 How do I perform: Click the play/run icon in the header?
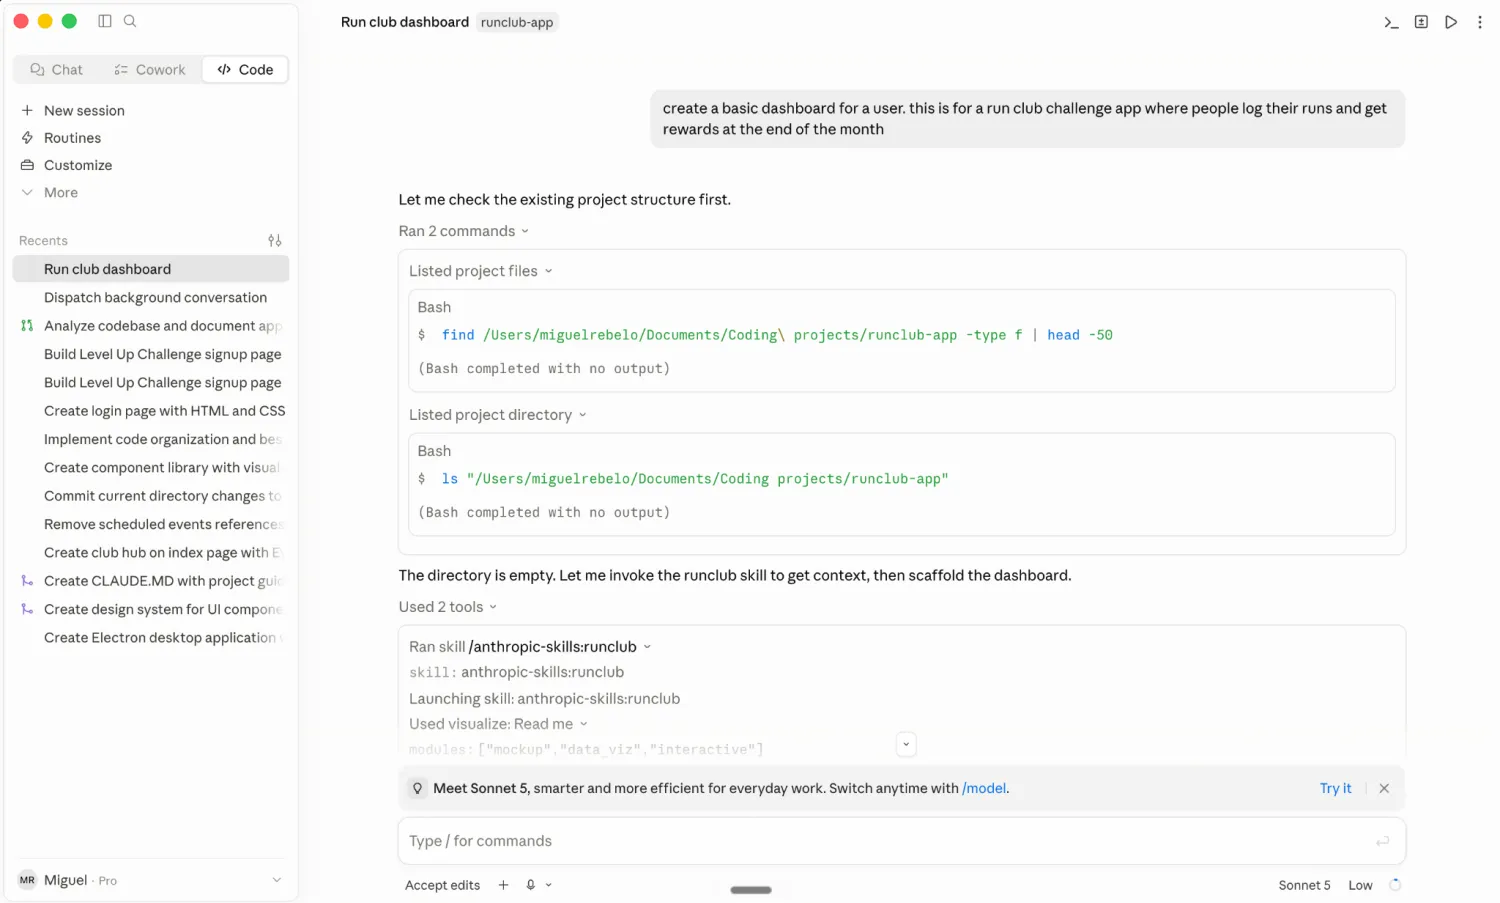[x=1451, y=22]
